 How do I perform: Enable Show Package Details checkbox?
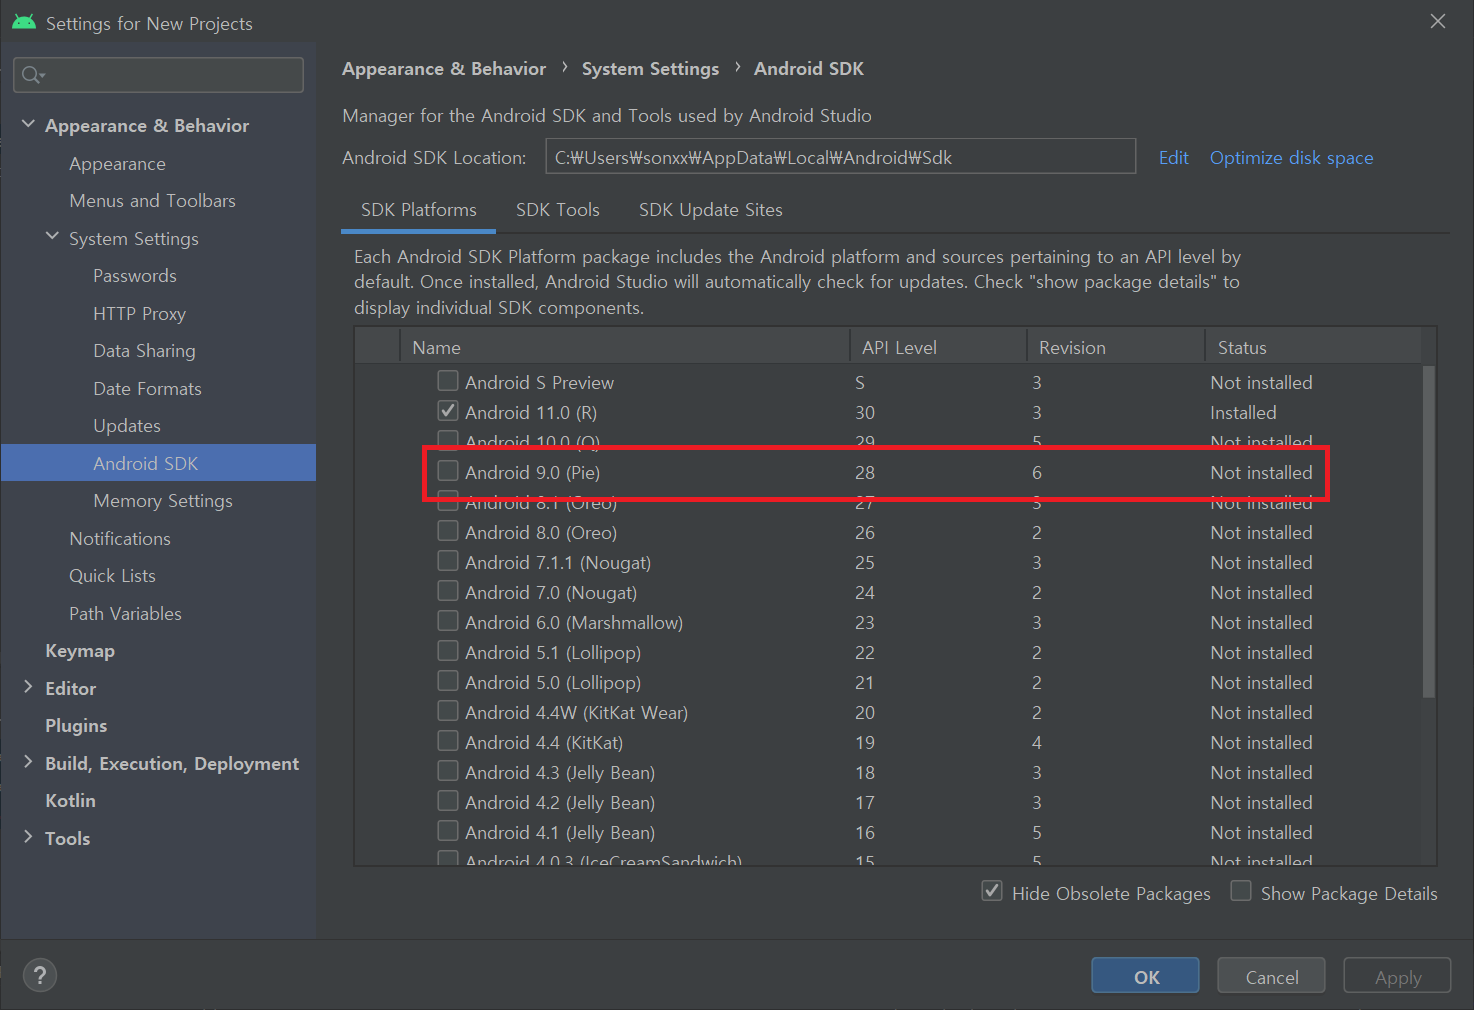tap(1241, 891)
